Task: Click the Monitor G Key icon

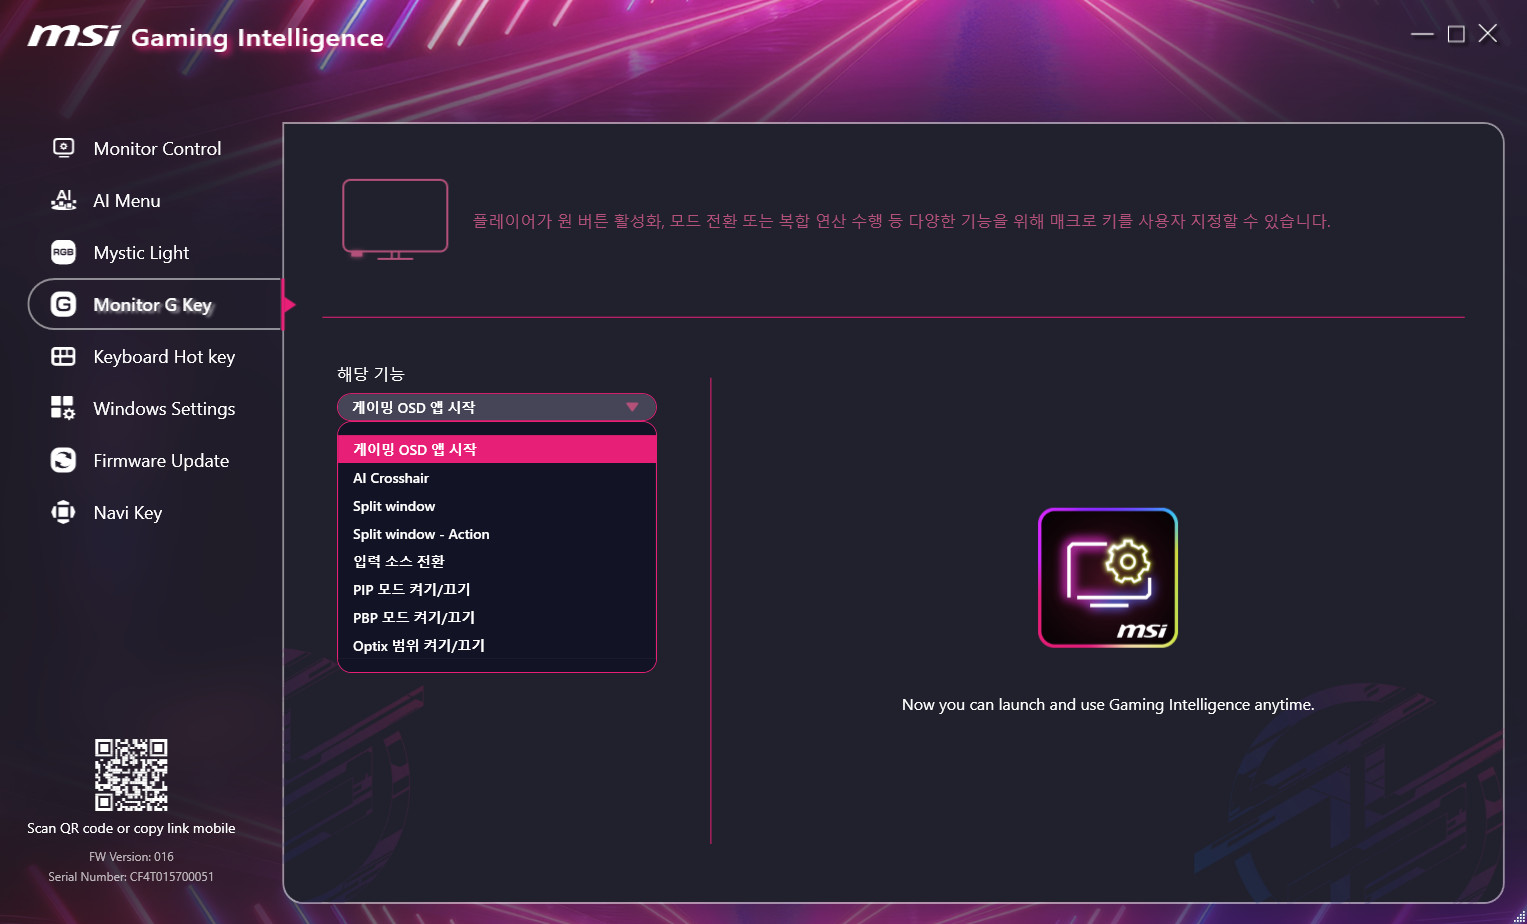Action: [x=63, y=304]
